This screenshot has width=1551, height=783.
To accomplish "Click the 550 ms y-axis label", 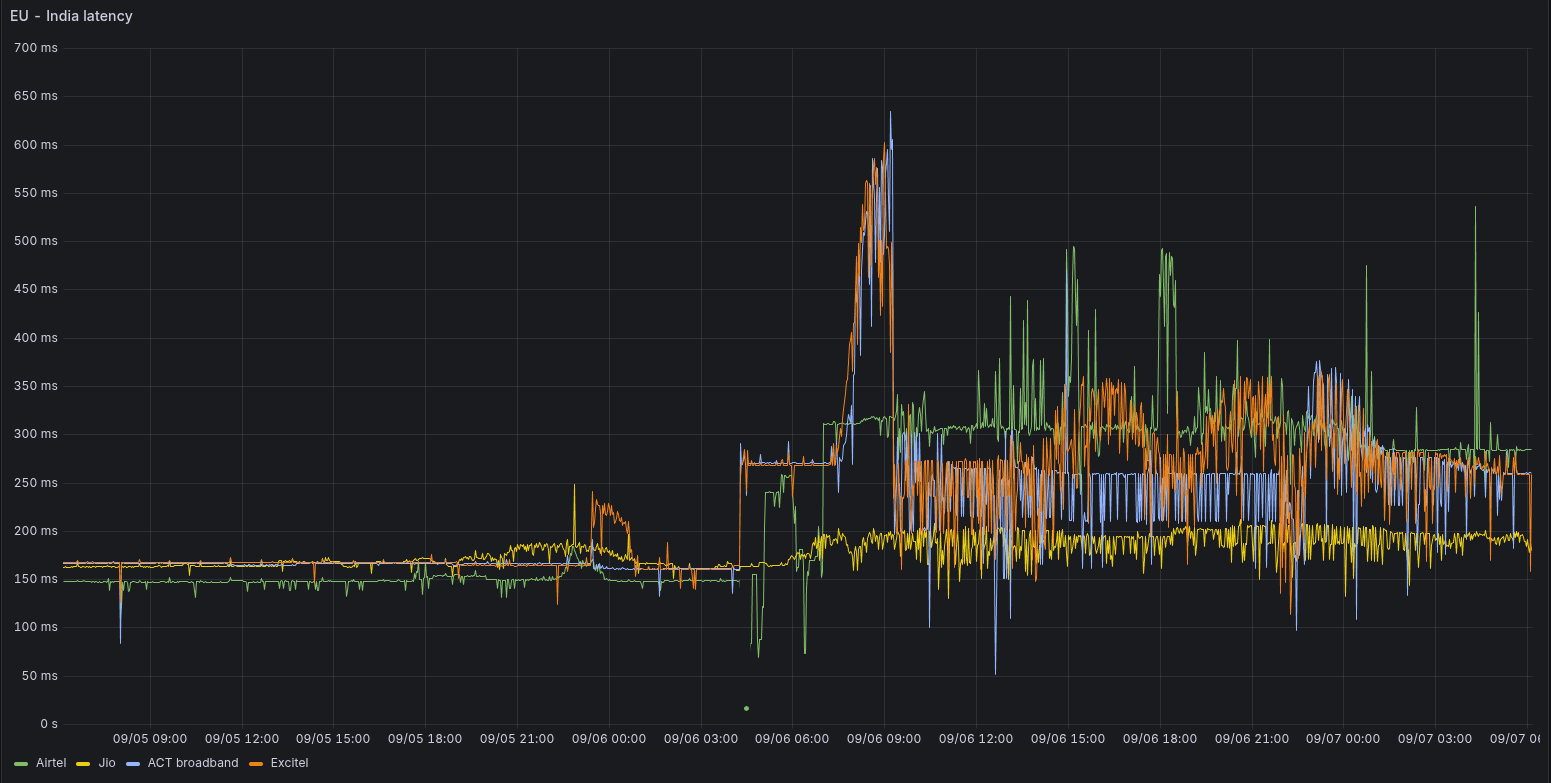I will coord(35,193).
